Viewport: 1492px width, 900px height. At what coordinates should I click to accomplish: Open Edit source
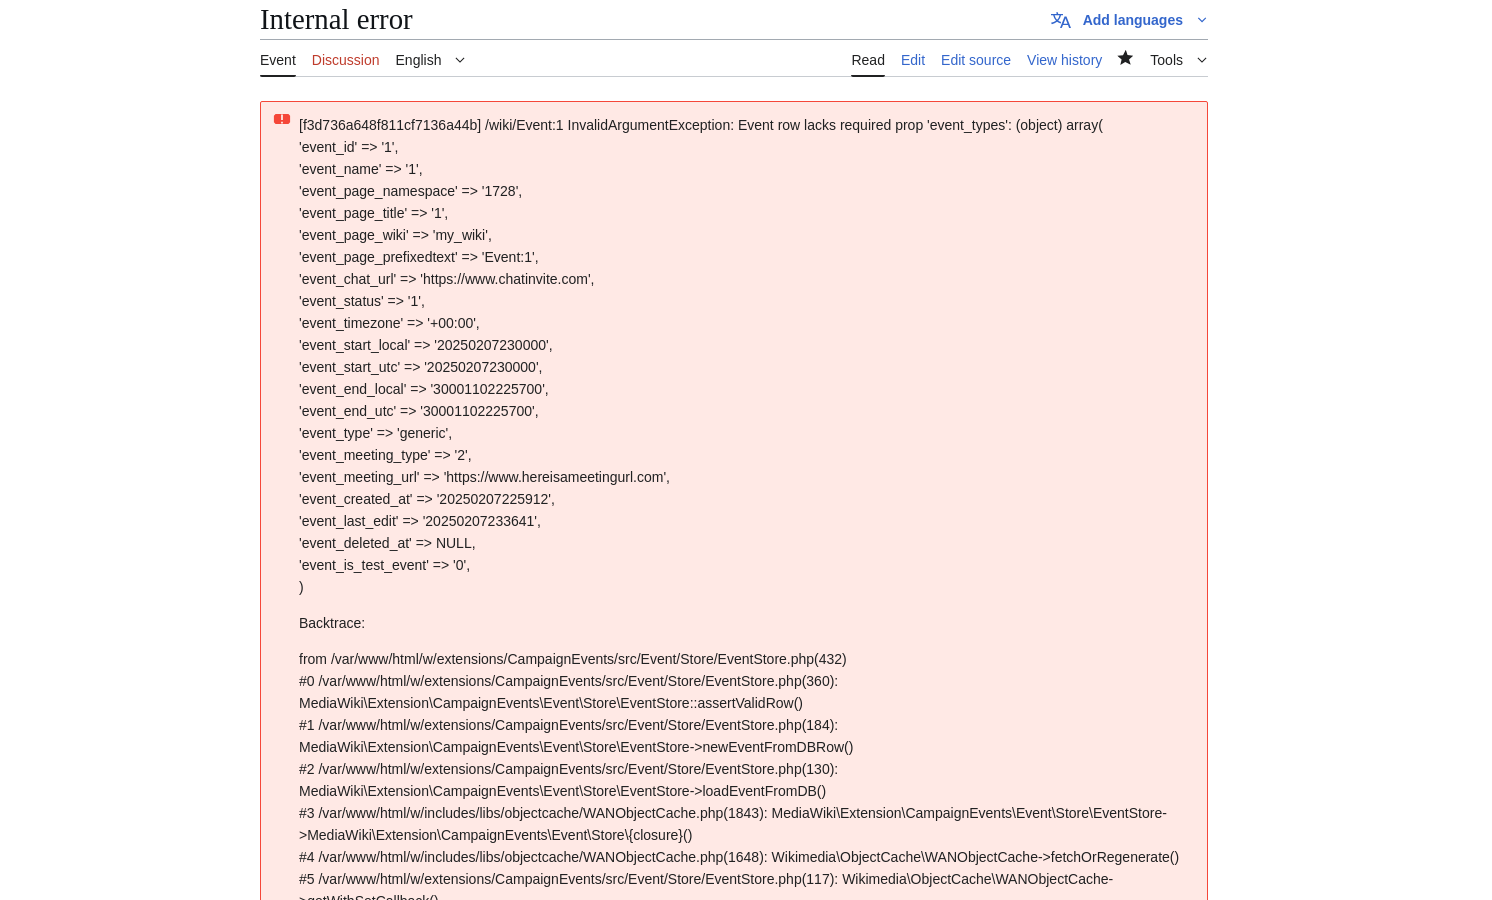[976, 60]
